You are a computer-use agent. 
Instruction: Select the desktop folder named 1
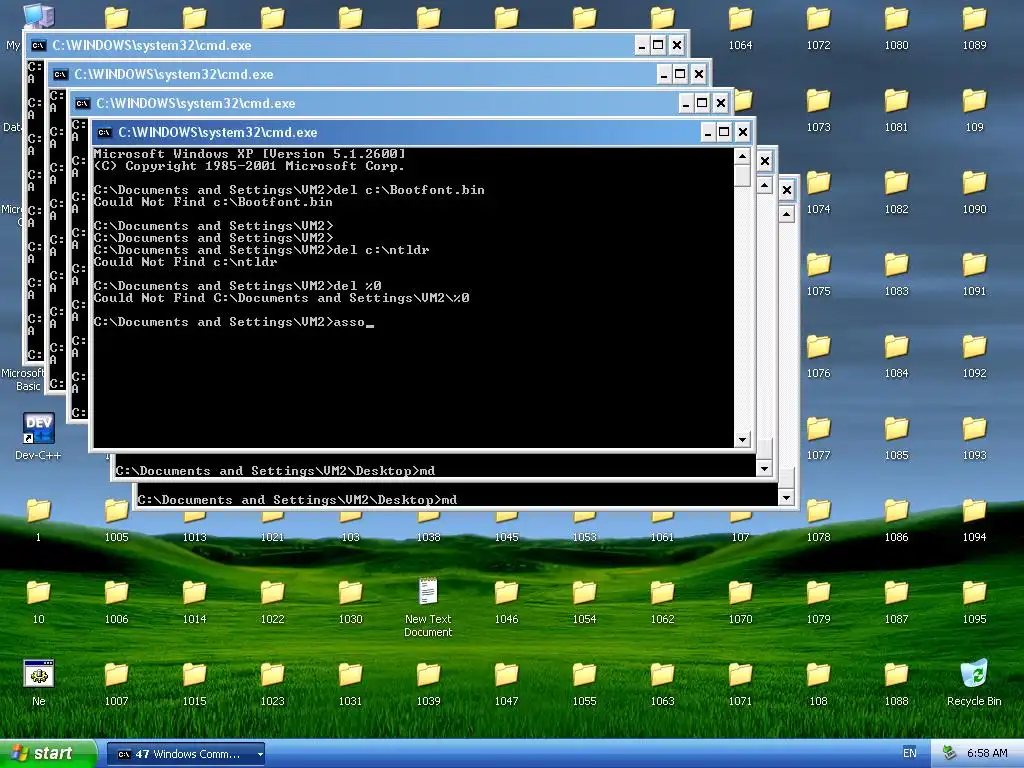point(39,511)
